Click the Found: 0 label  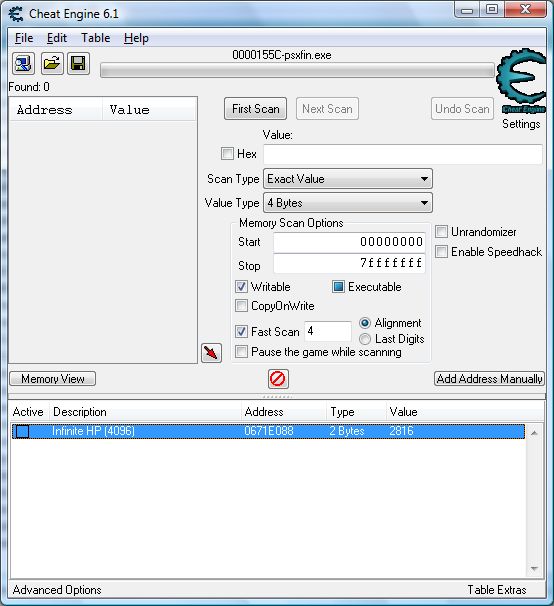29,87
